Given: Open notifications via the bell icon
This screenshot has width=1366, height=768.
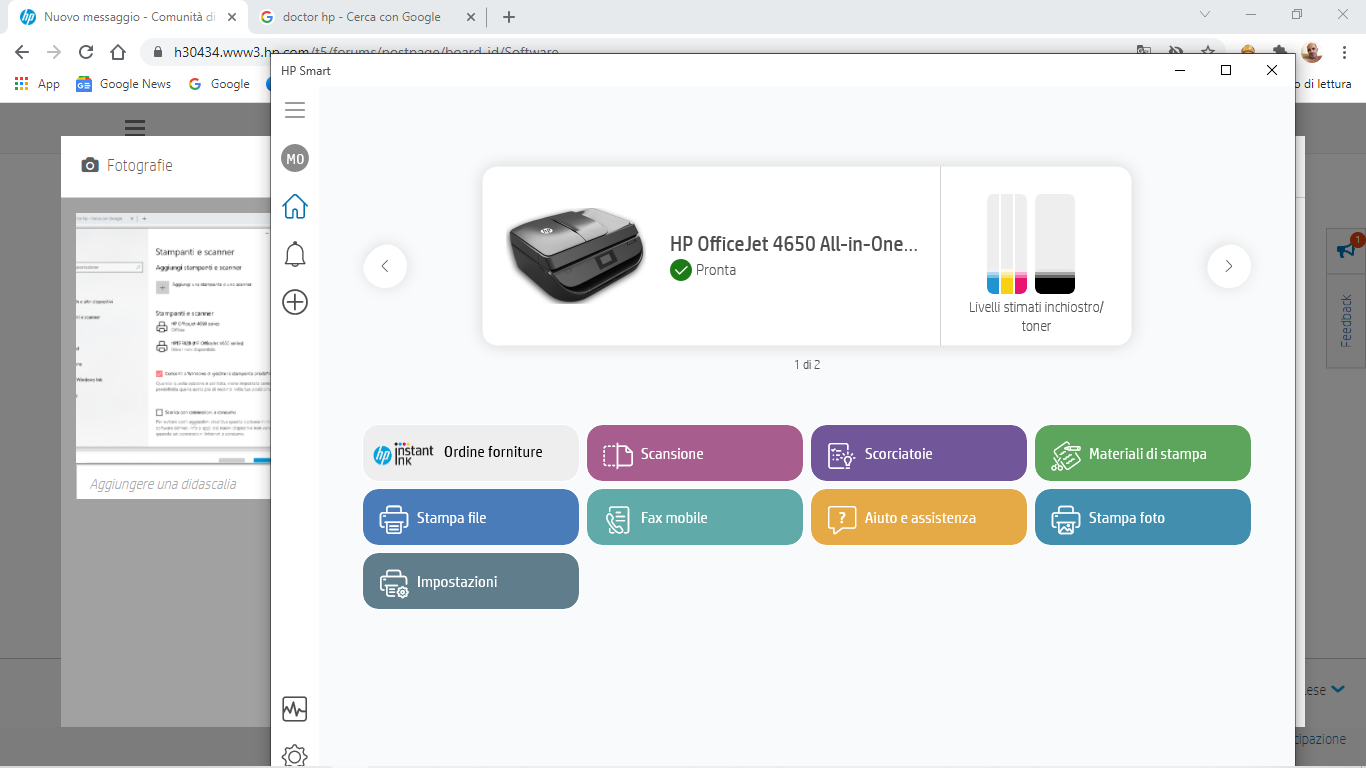Looking at the screenshot, I should click(294, 253).
